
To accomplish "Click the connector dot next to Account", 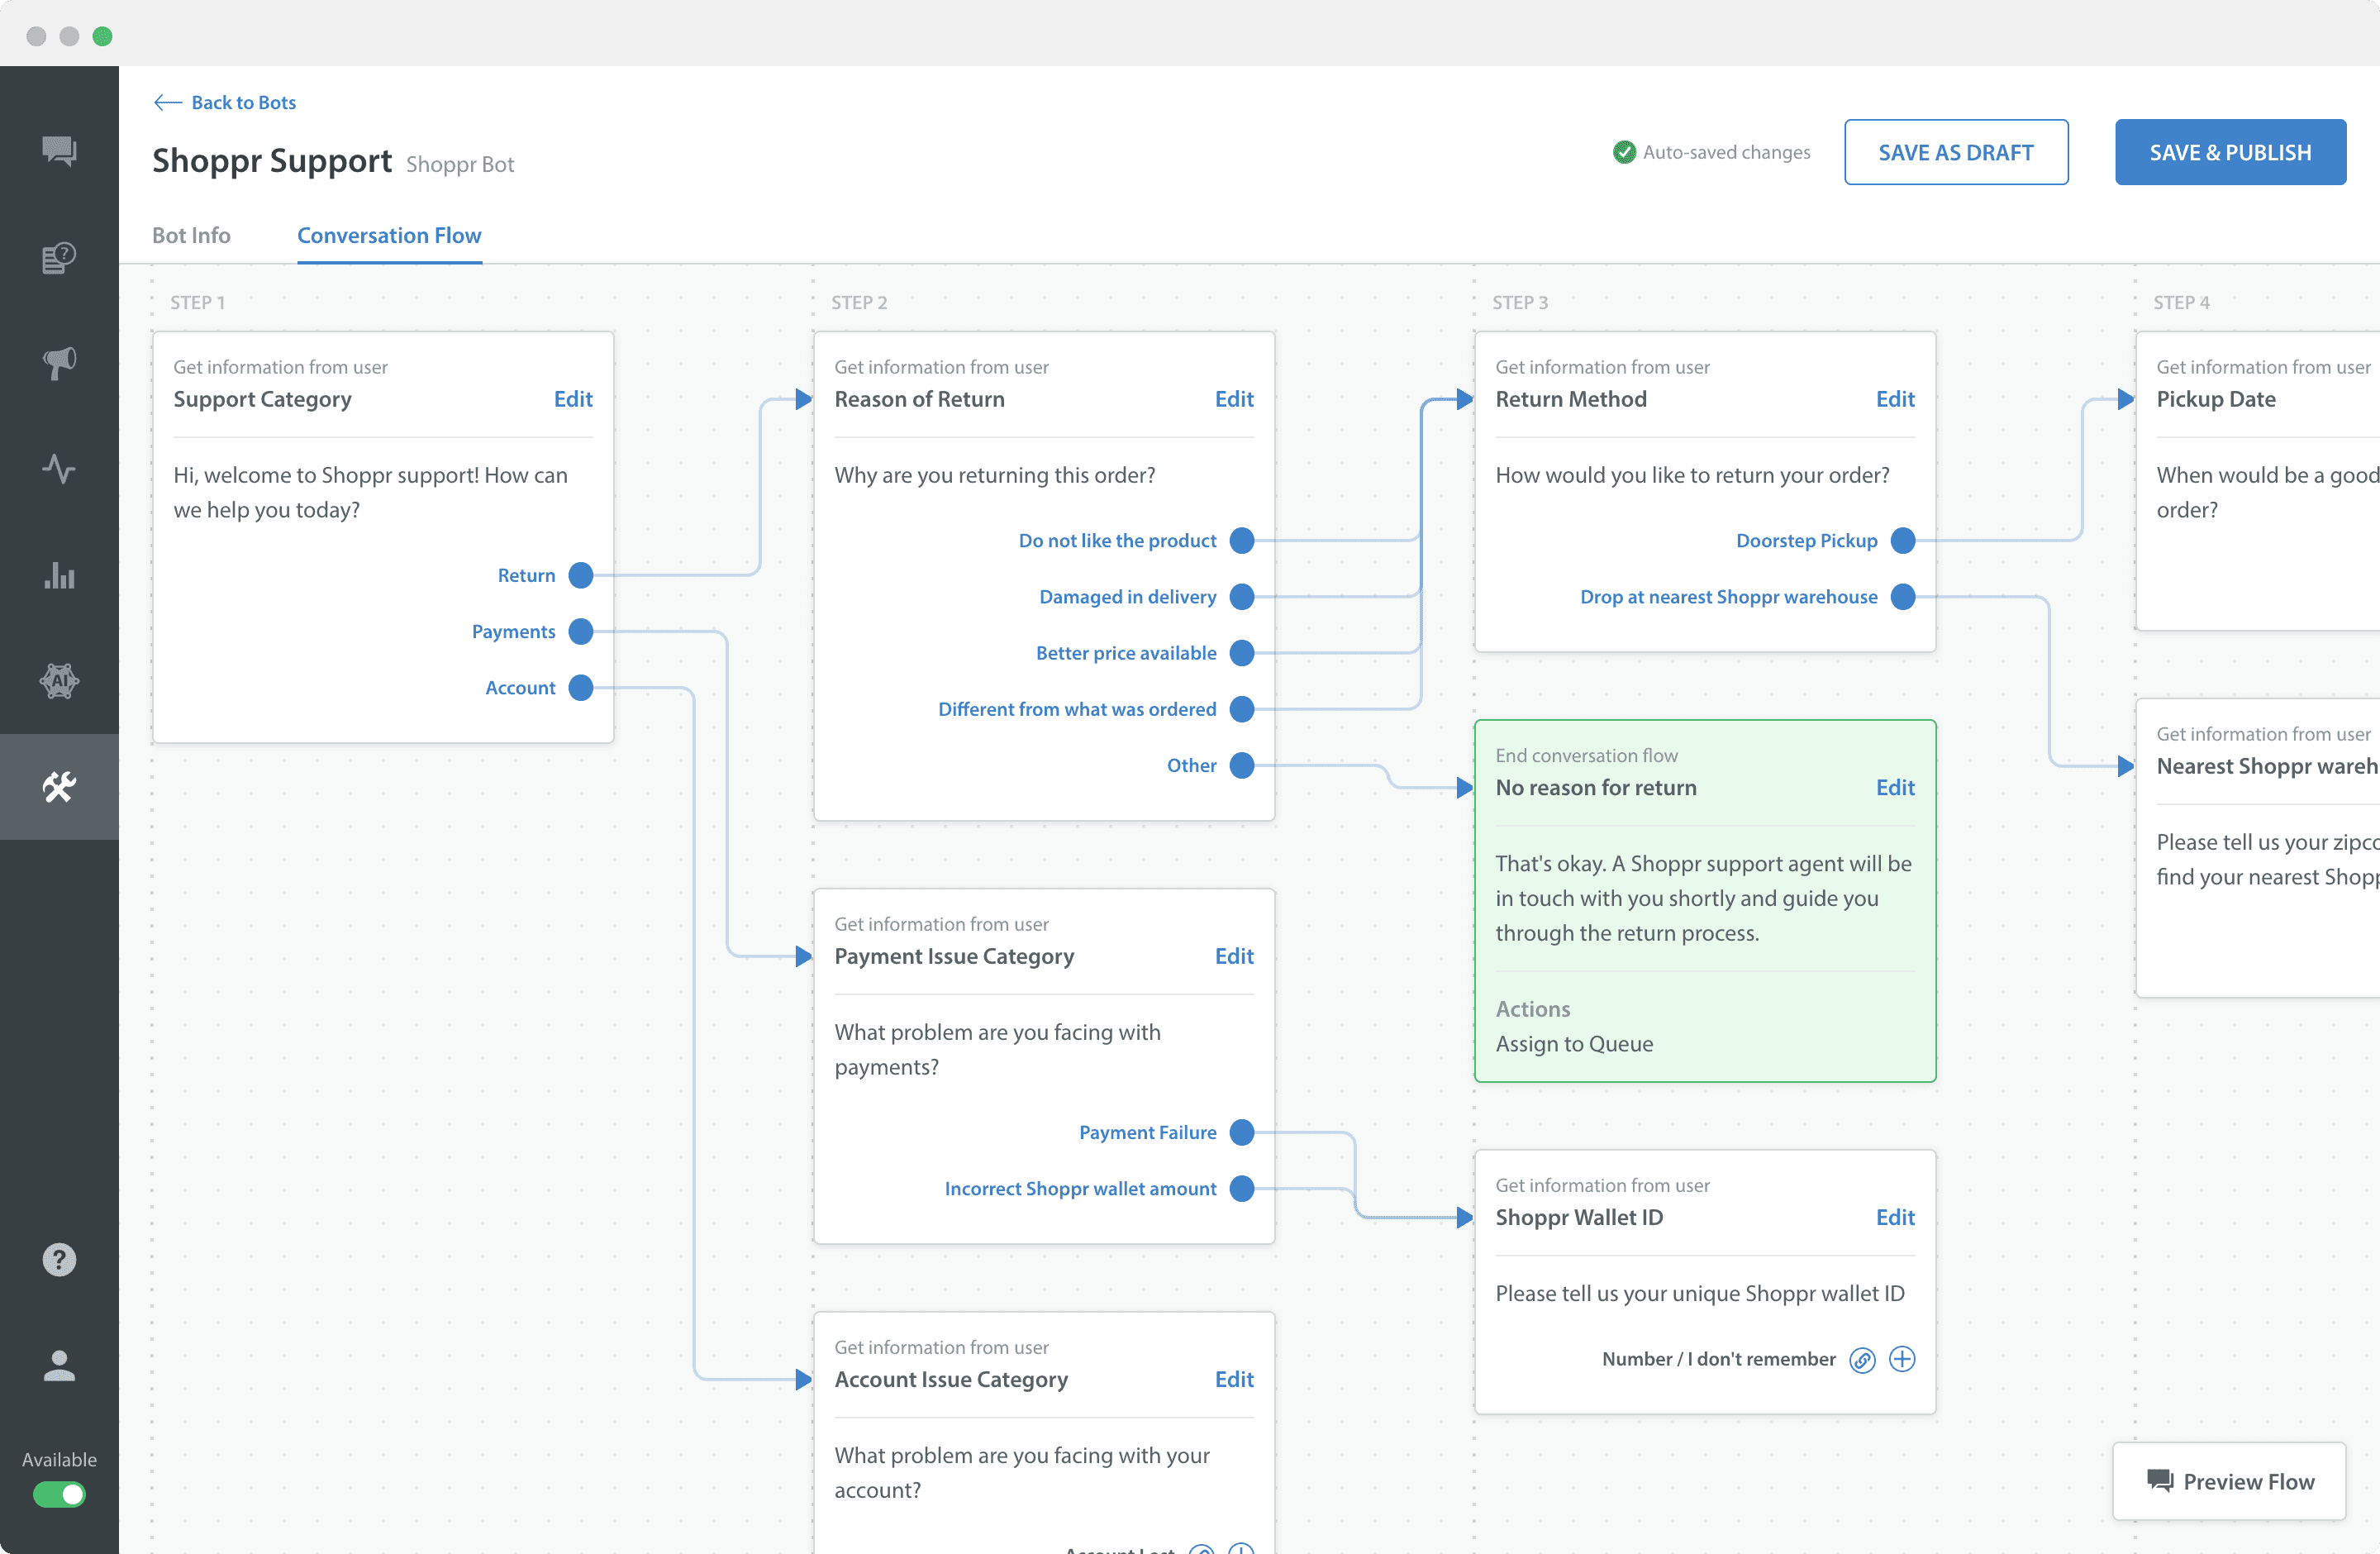I will [581, 687].
